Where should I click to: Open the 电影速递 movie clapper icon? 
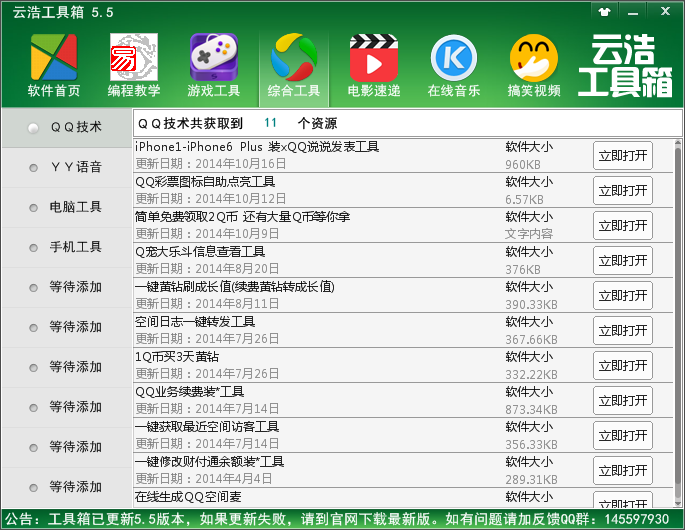pos(374,66)
